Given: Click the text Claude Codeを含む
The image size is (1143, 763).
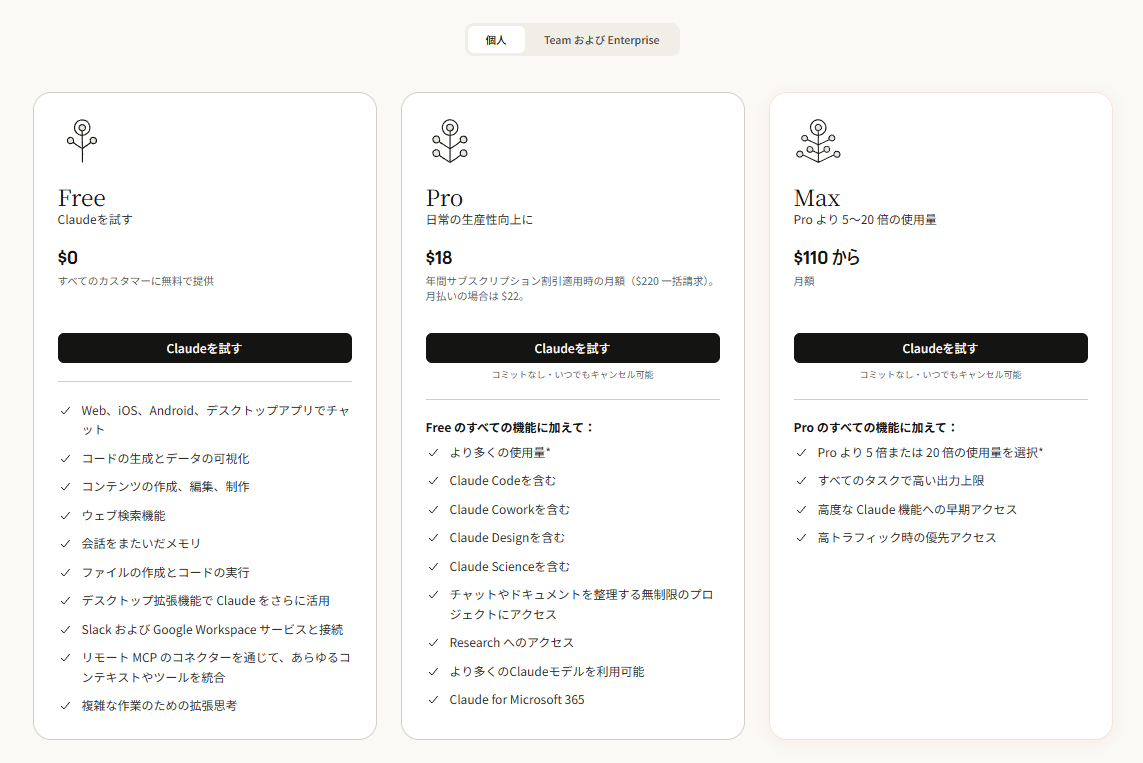Looking at the screenshot, I should 502,481.
